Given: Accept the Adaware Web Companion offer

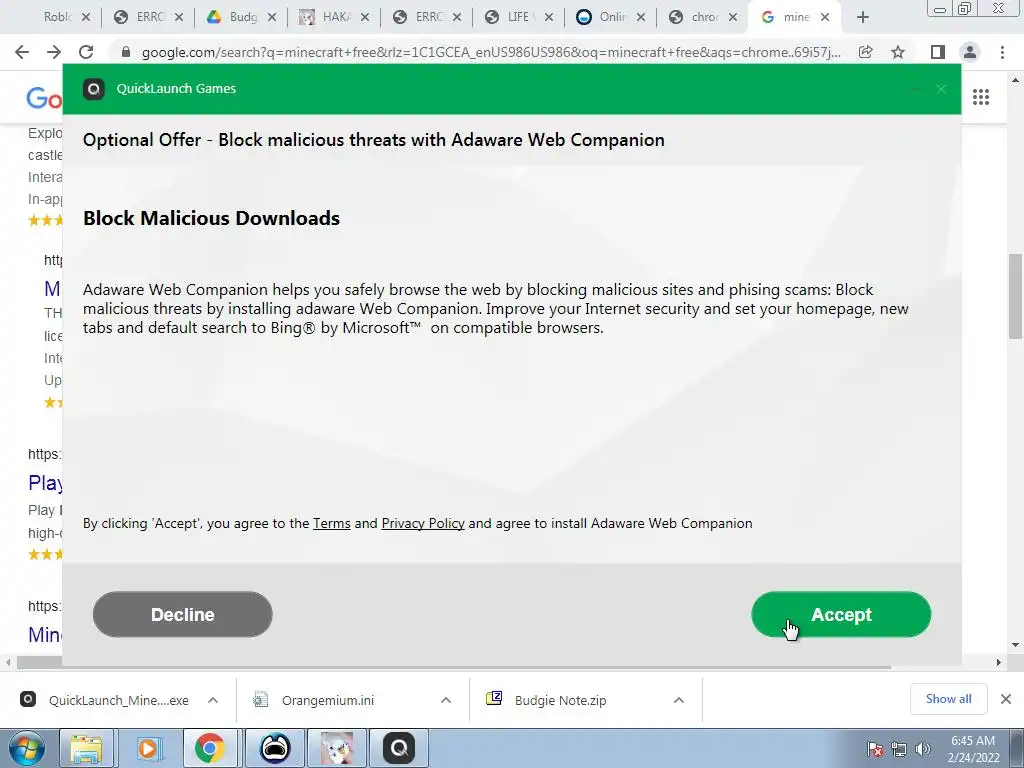Looking at the screenshot, I should [841, 615].
